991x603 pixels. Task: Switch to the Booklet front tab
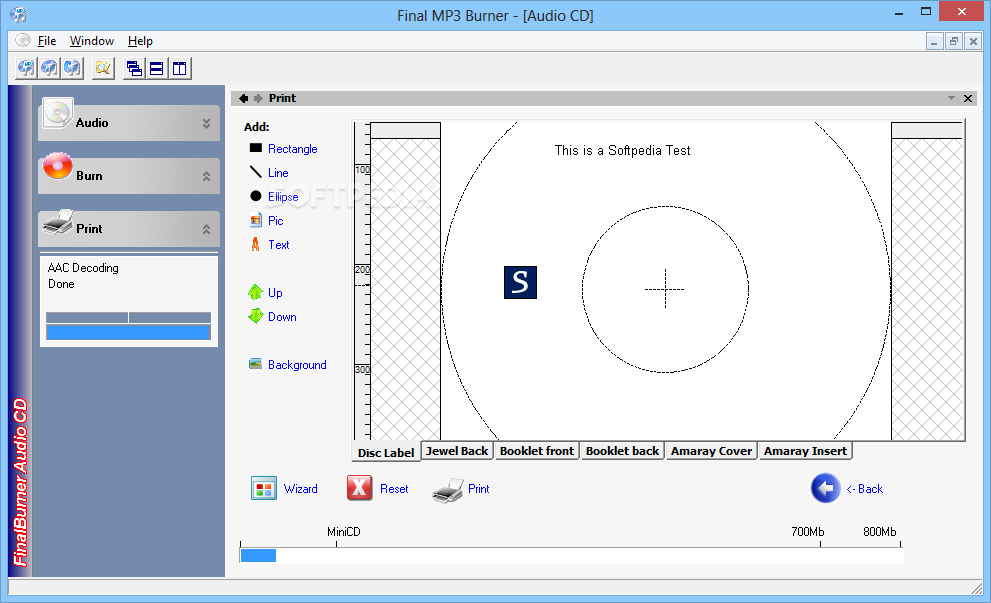point(537,451)
